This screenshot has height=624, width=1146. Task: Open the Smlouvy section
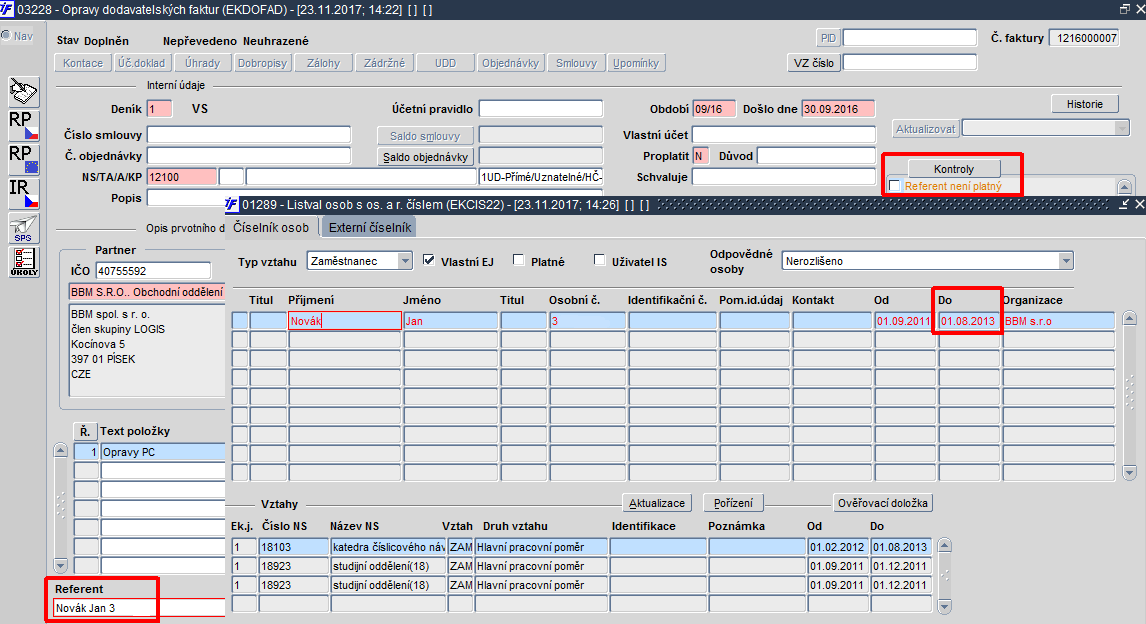coord(576,63)
